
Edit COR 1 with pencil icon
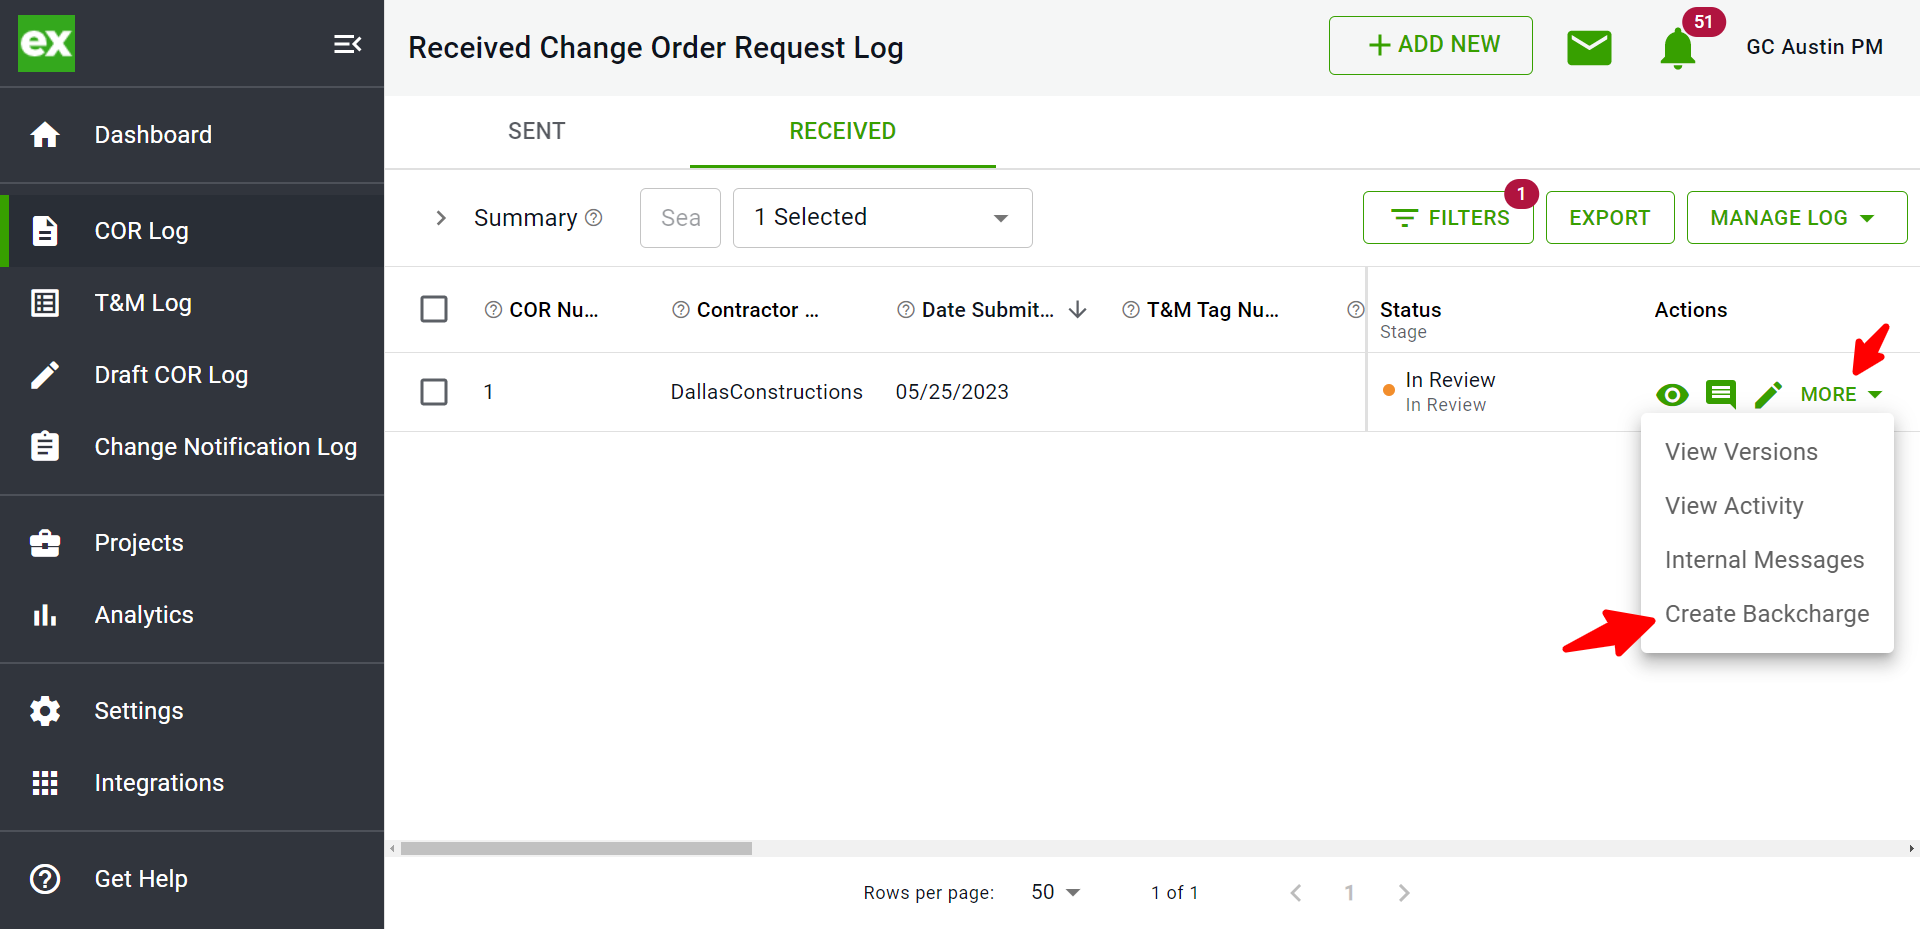point(1768,394)
